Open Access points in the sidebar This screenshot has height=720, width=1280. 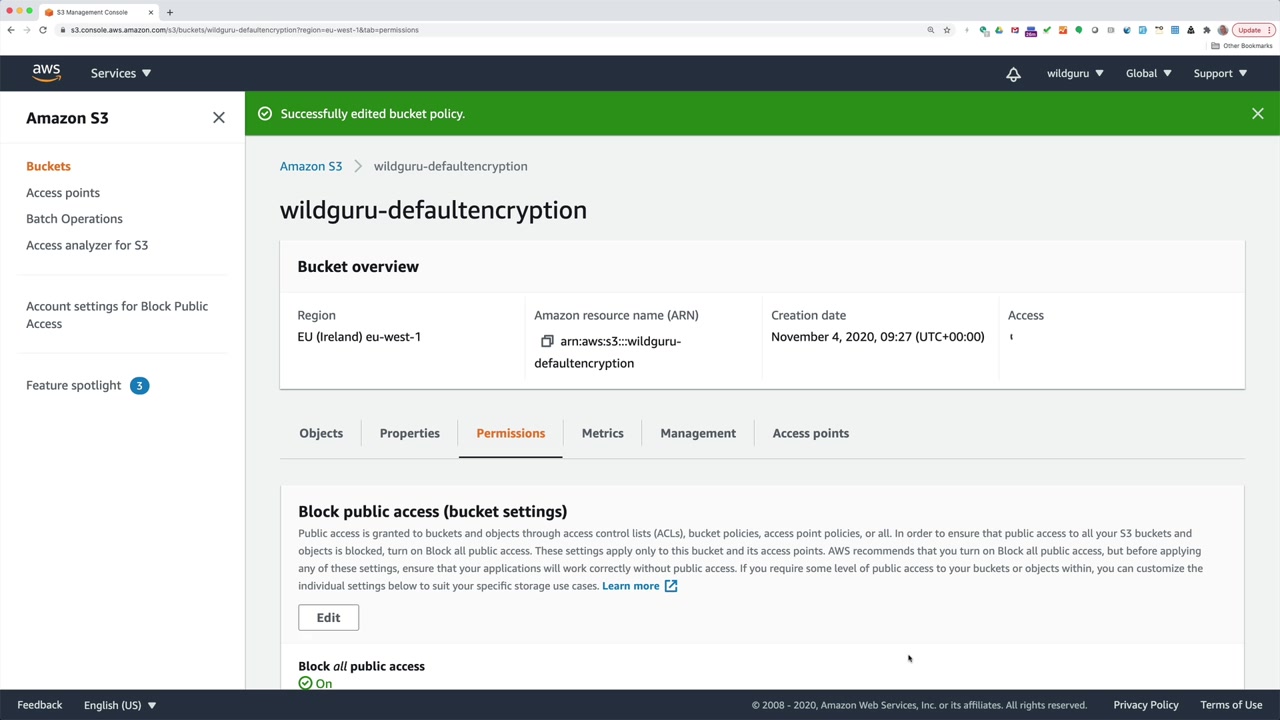pyautogui.click(x=63, y=193)
